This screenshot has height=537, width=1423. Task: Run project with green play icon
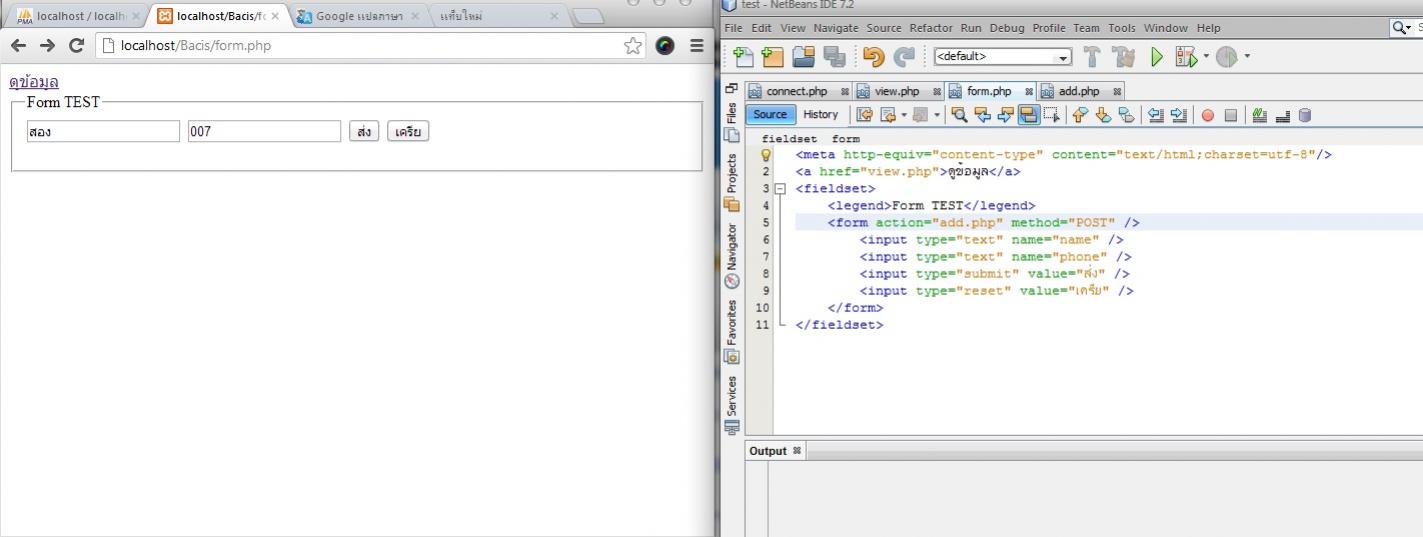click(1157, 57)
